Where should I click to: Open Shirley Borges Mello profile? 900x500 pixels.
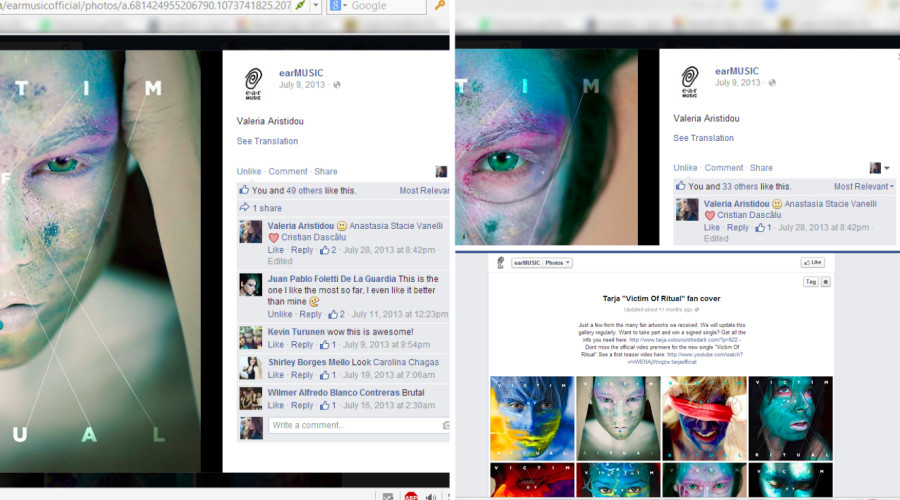tap(309, 362)
